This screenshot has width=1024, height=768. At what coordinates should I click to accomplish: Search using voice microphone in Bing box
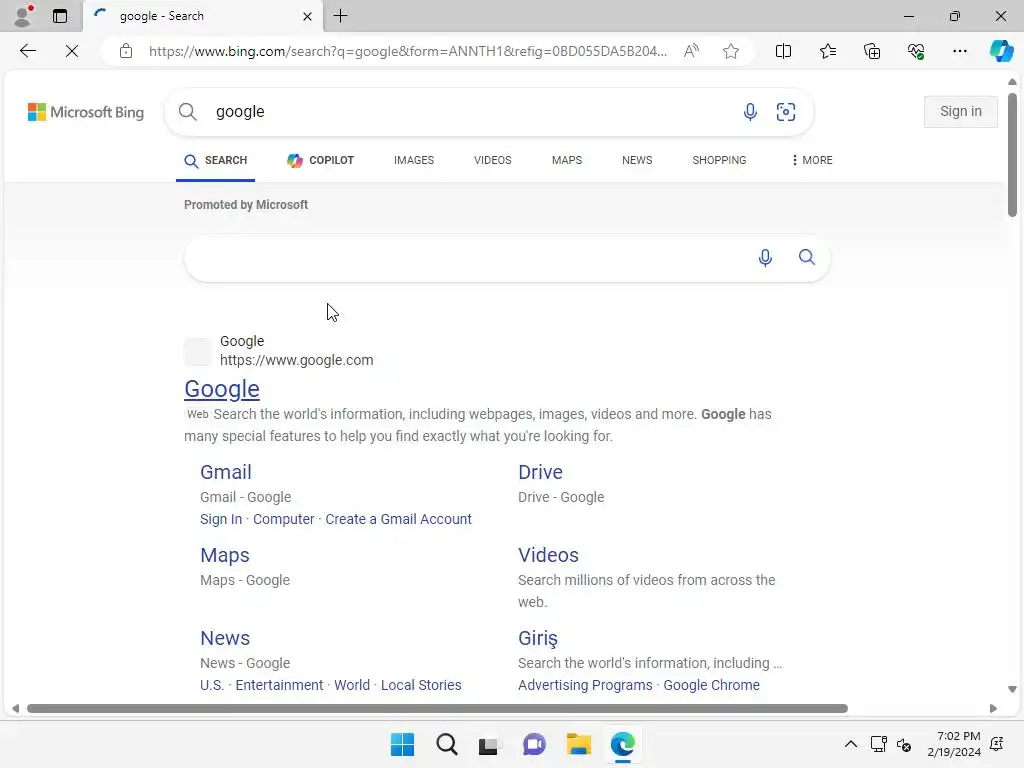click(750, 112)
